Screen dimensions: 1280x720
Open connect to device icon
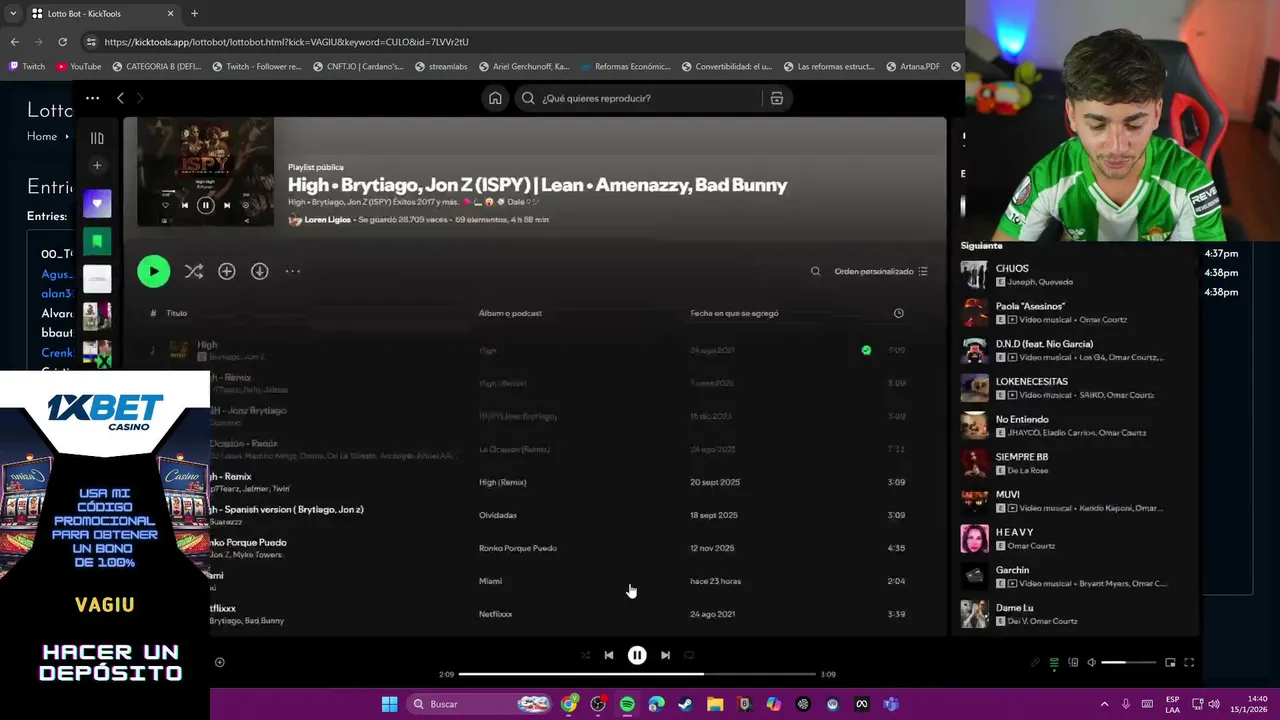coord(1073,662)
